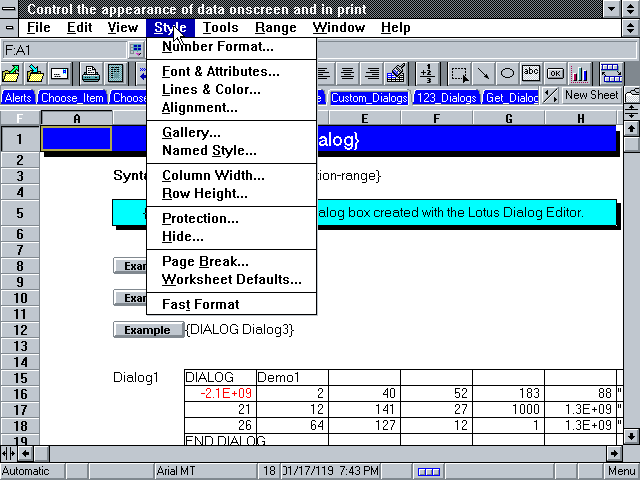Screen dimensions: 640x480
Task: Click horizontal scrollbar right arrow
Action: (614, 453)
